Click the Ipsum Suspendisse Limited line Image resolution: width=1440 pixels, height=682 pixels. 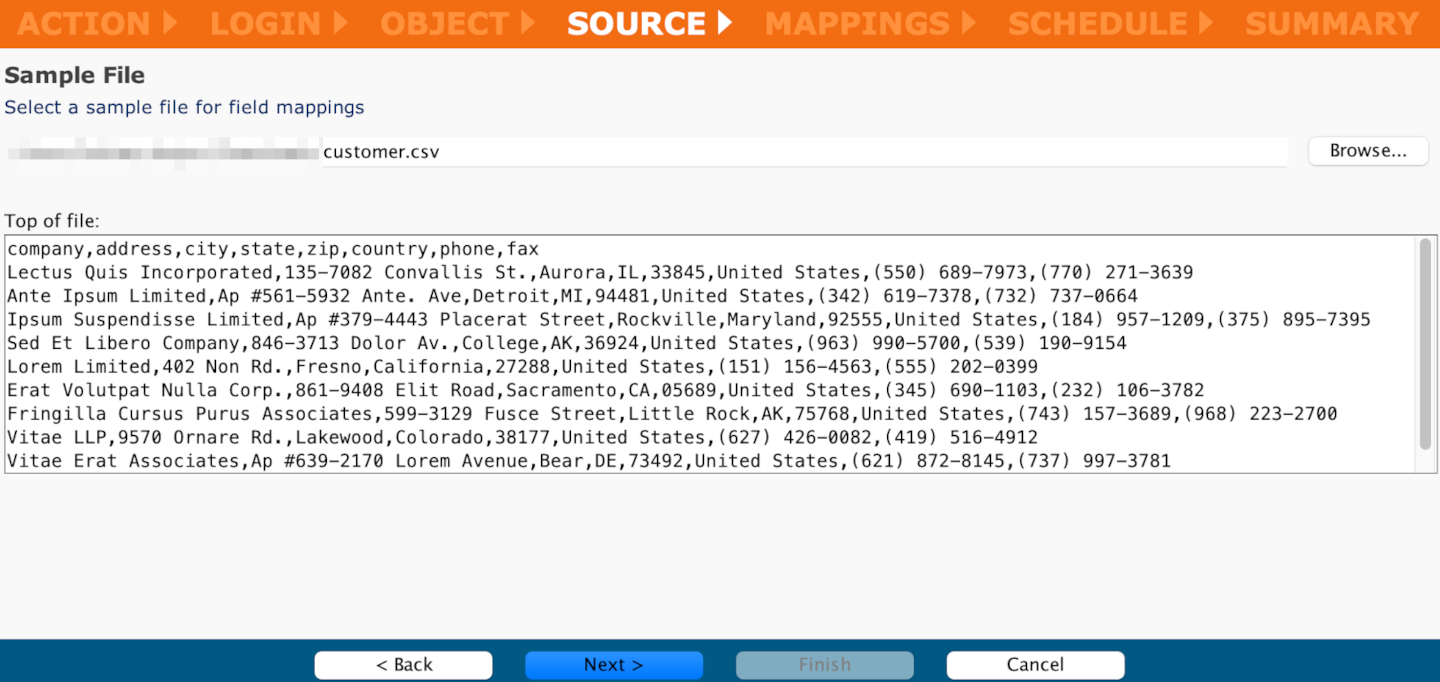[688, 320]
